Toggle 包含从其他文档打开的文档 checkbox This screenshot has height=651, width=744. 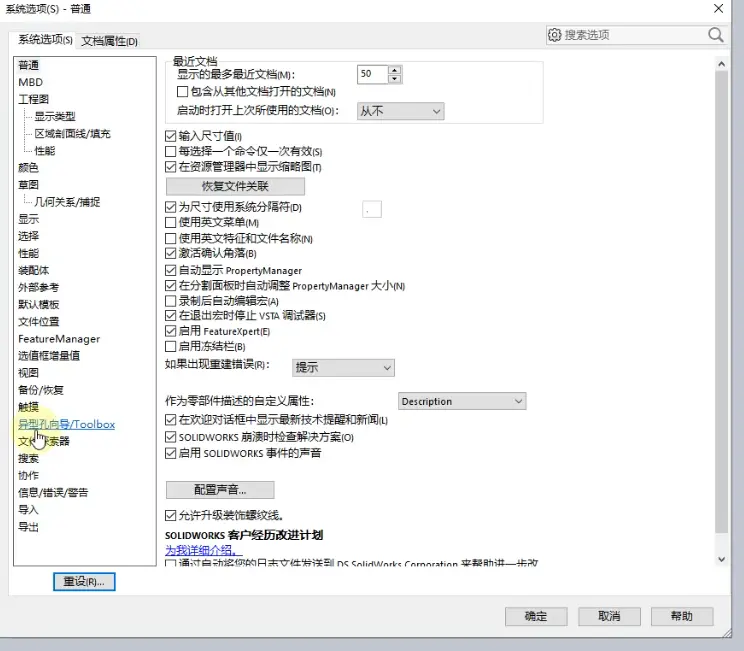182,91
